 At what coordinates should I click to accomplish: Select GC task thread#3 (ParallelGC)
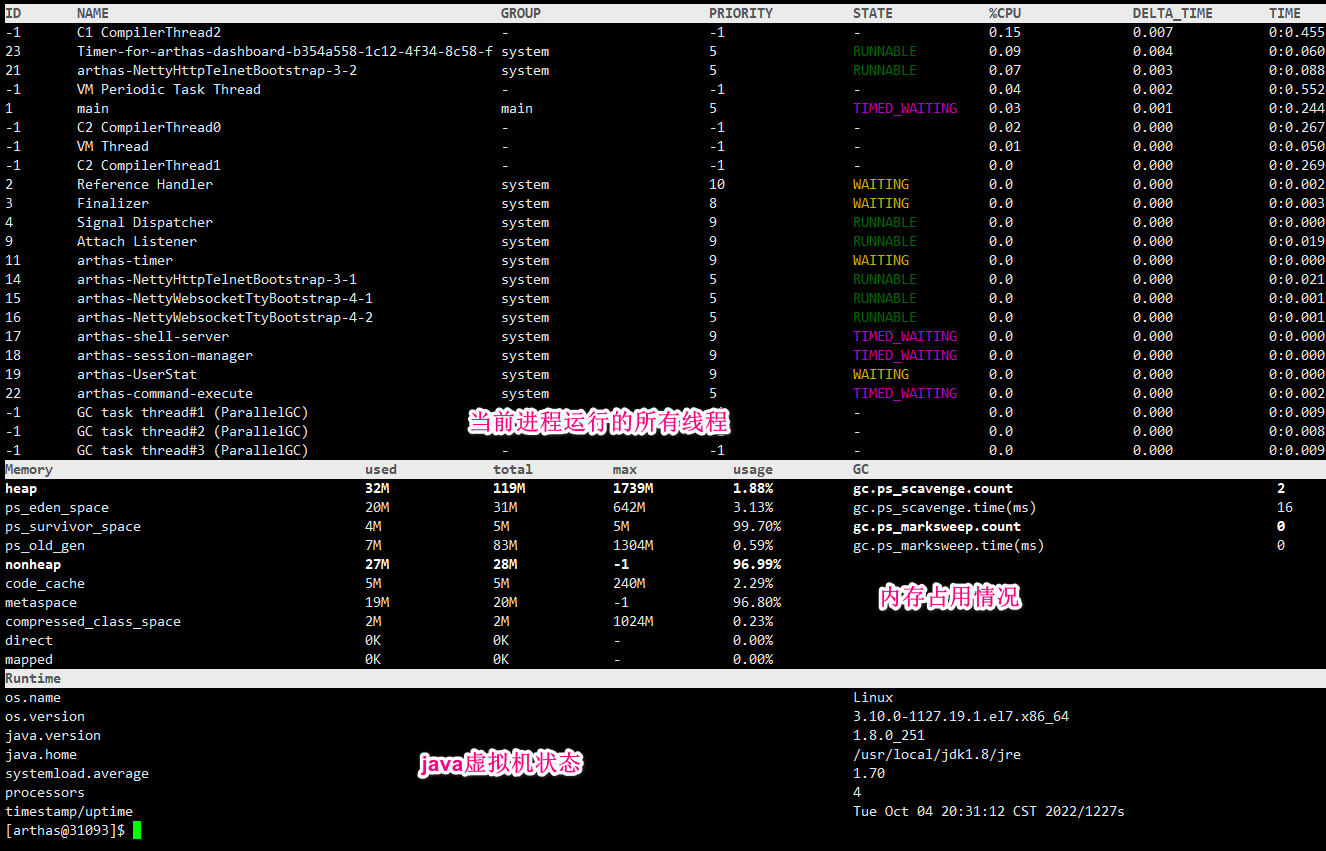pyautogui.click(x=193, y=450)
